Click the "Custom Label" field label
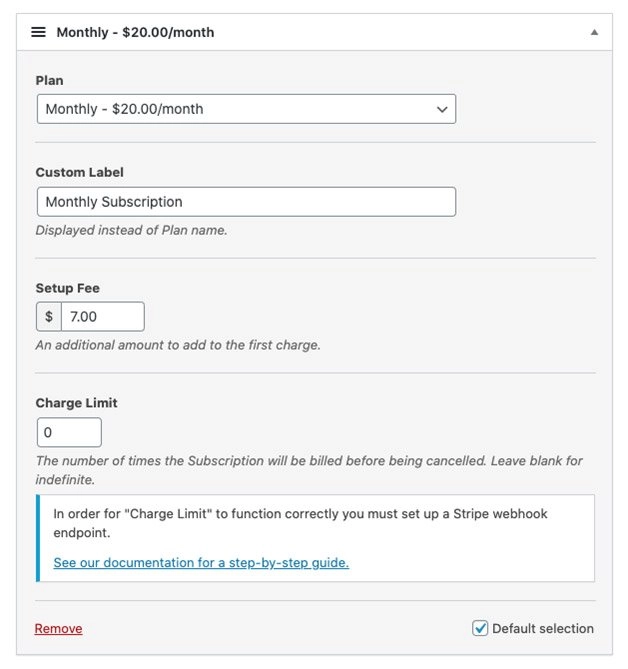628x669 pixels. (x=79, y=172)
